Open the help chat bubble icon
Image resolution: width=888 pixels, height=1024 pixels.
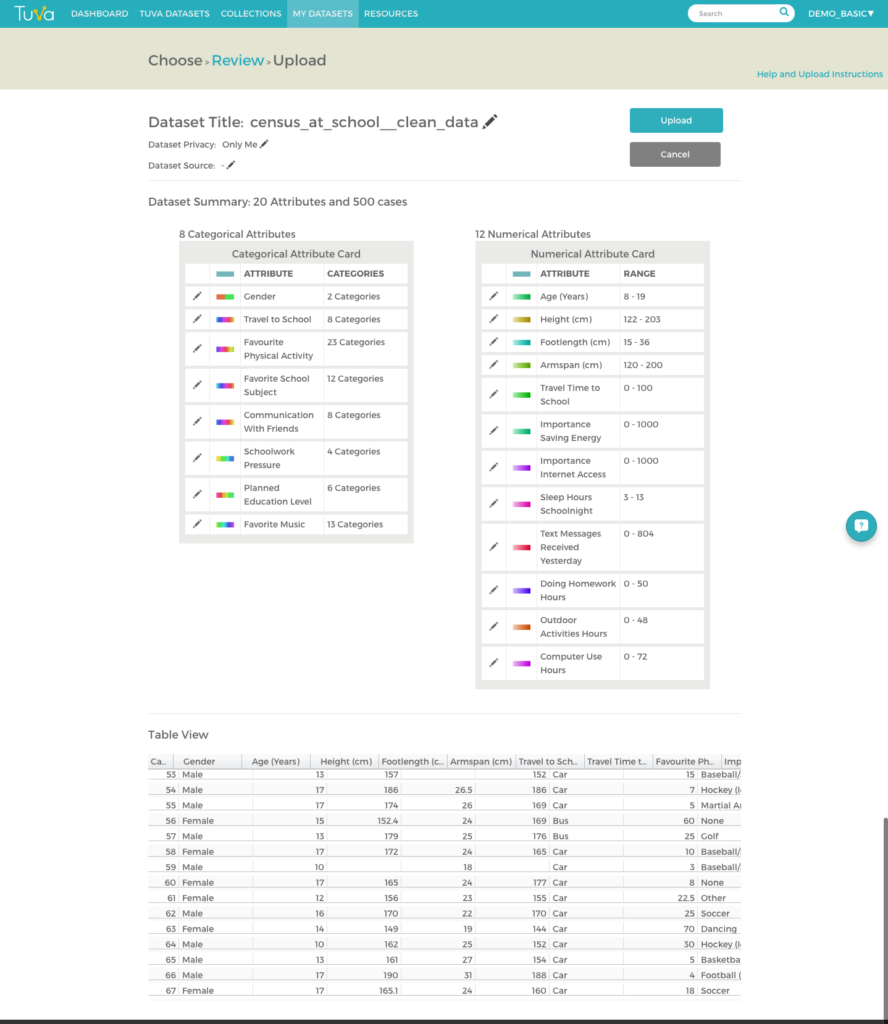point(861,526)
